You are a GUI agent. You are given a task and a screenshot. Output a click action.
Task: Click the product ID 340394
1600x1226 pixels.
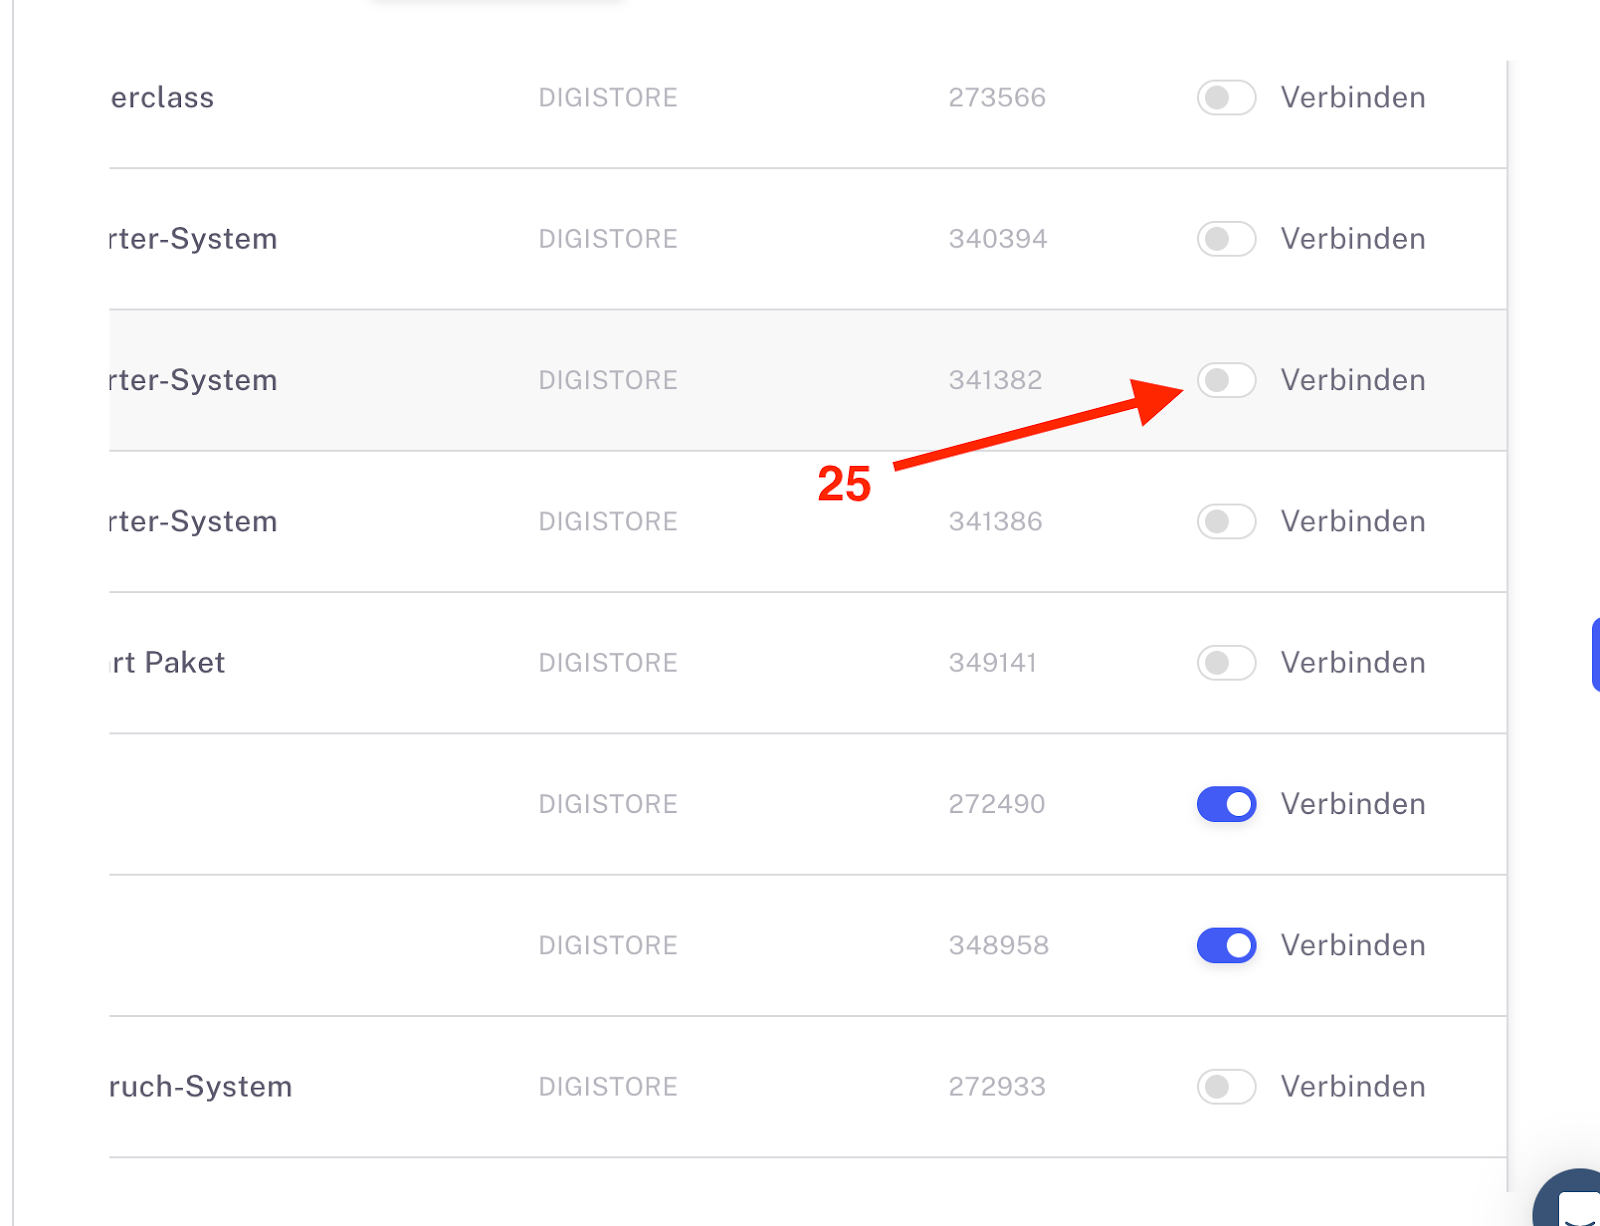(x=997, y=239)
